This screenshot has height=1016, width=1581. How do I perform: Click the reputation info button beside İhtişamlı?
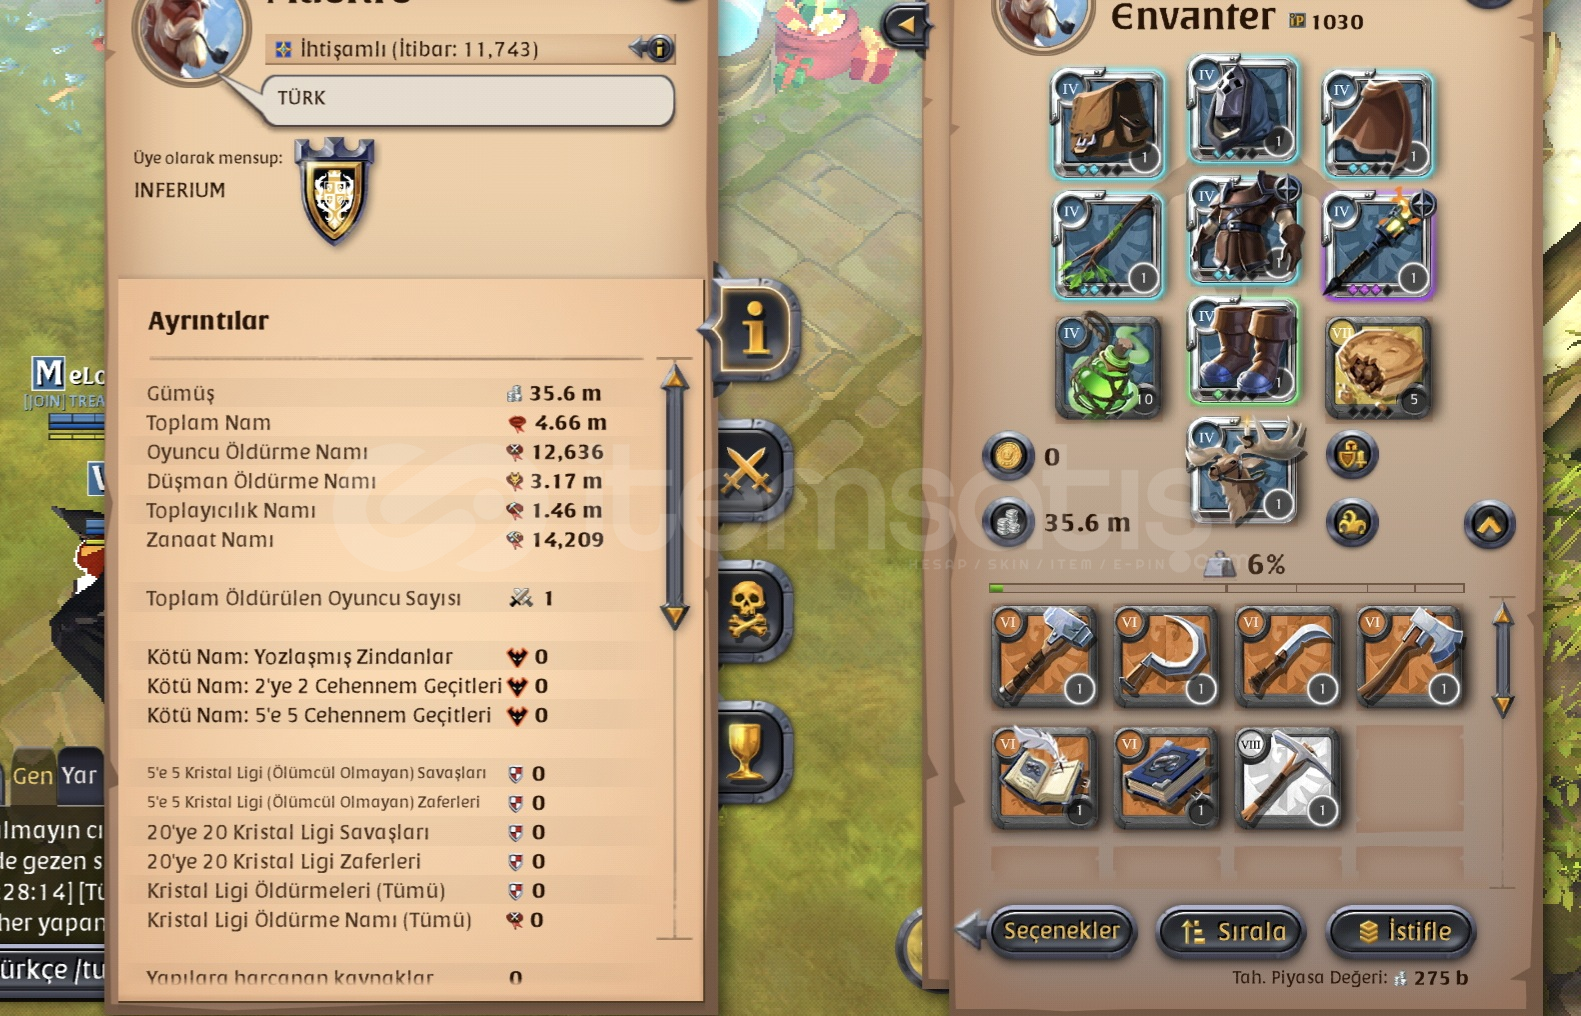659,47
